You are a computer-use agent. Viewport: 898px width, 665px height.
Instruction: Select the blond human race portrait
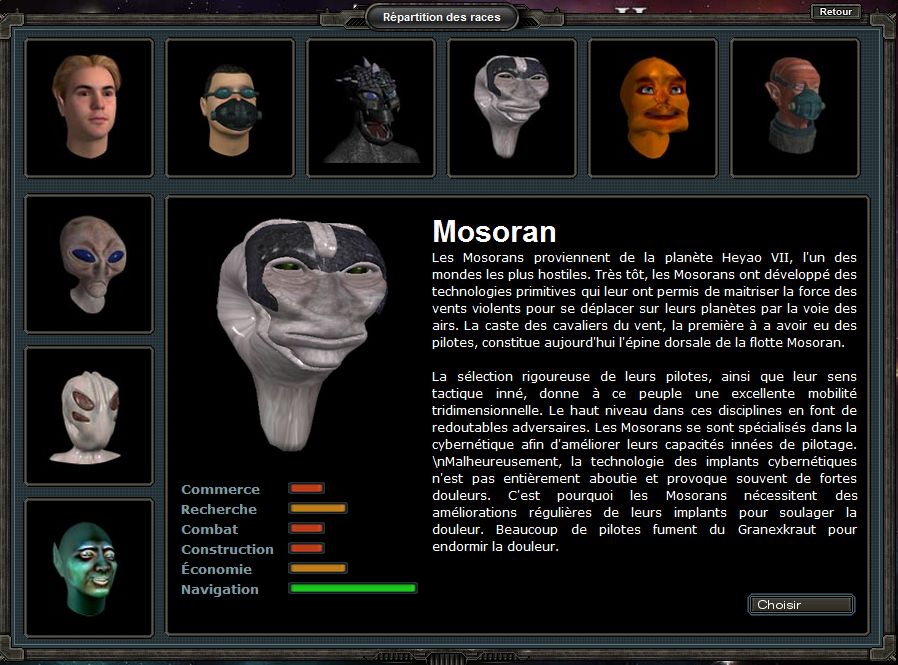pyautogui.click(x=89, y=108)
